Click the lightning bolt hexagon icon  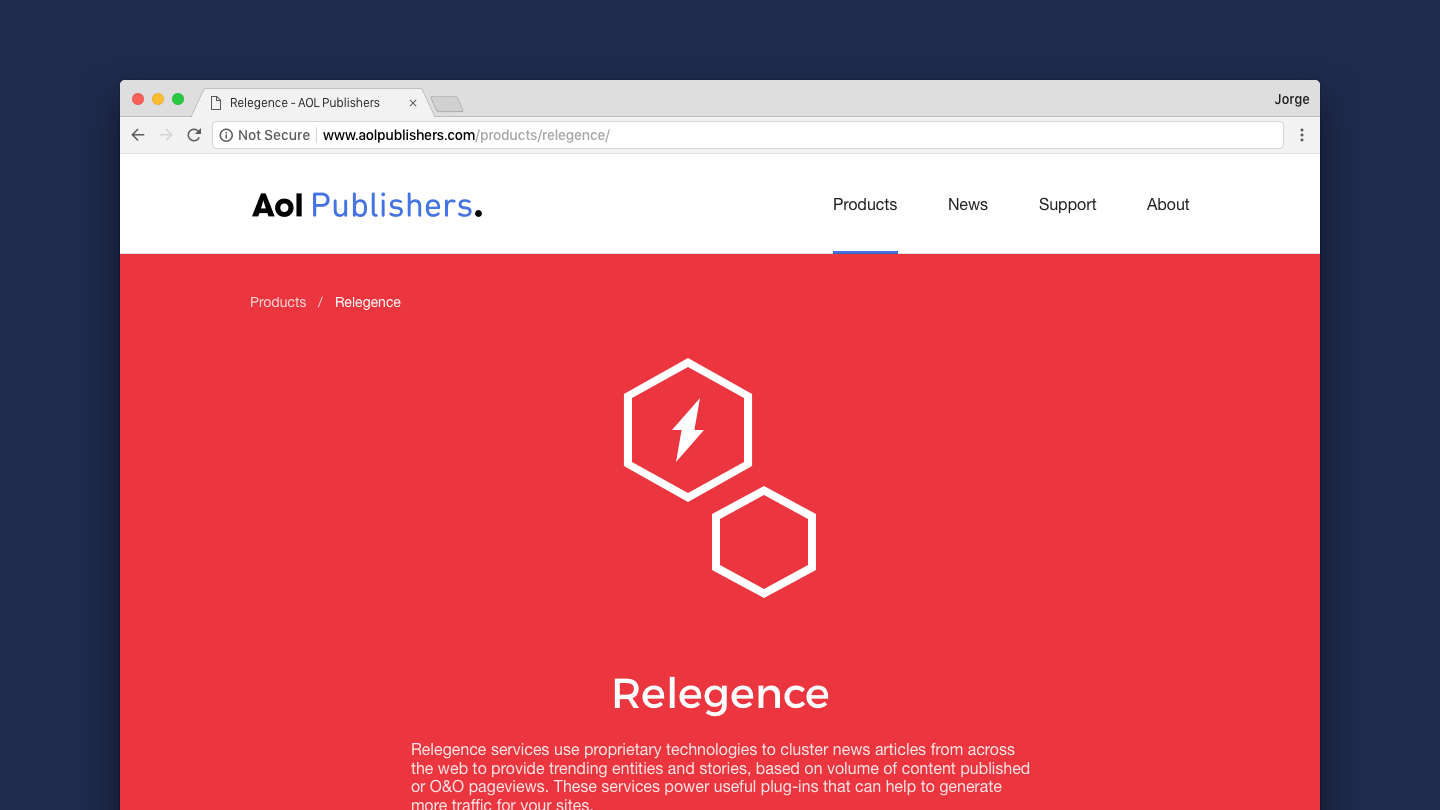pyautogui.click(x=688, y=429)
